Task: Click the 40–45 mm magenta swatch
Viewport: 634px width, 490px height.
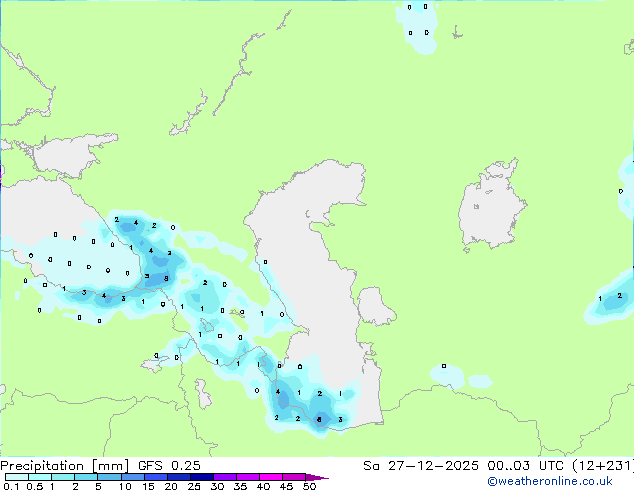Action: 271,477
